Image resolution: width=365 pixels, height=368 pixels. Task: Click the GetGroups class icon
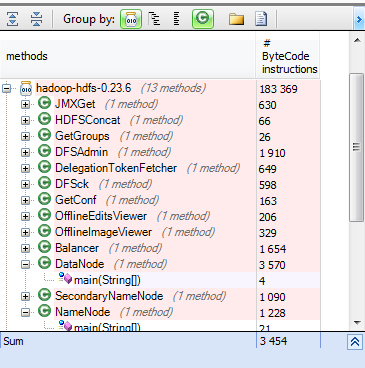(x=44, y=135)
